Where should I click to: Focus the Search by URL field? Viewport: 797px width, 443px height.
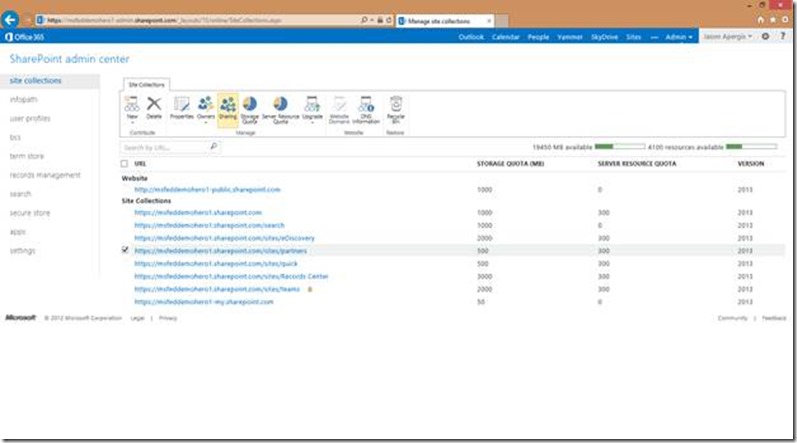(x=164, y=147)
